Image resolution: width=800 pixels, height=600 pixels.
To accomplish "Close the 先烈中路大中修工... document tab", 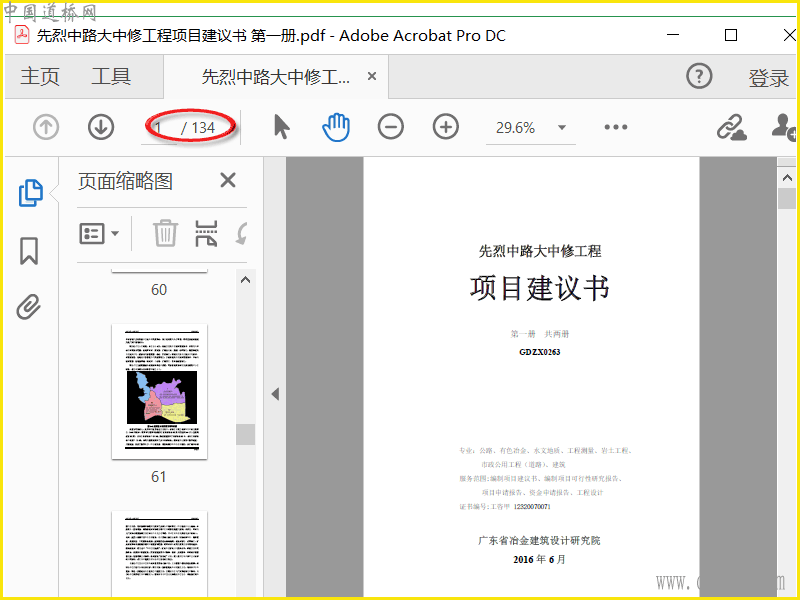I will click(372, 77).
